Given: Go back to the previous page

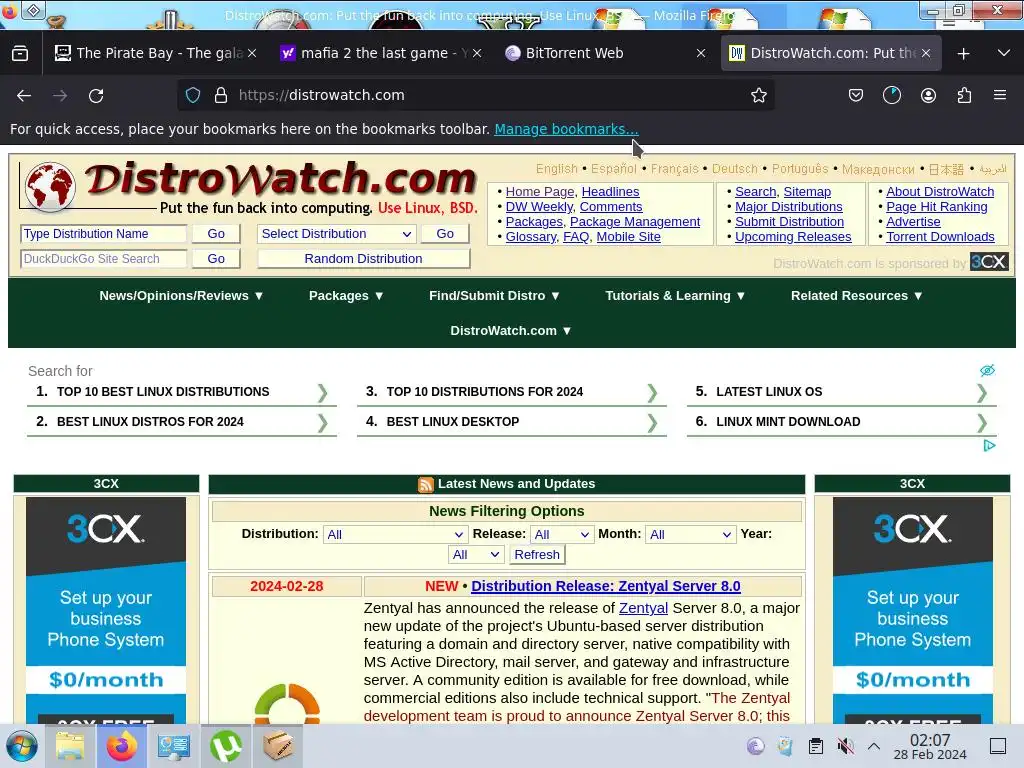Looking at the screenshot, I should 24,95.
